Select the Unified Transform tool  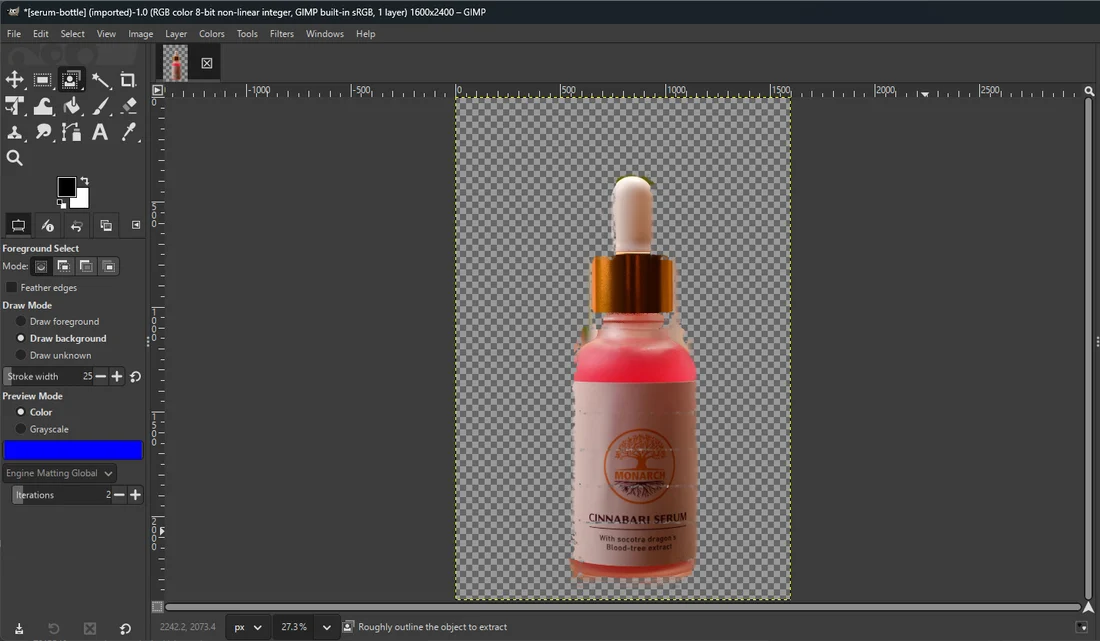click(x=15, y=106)
